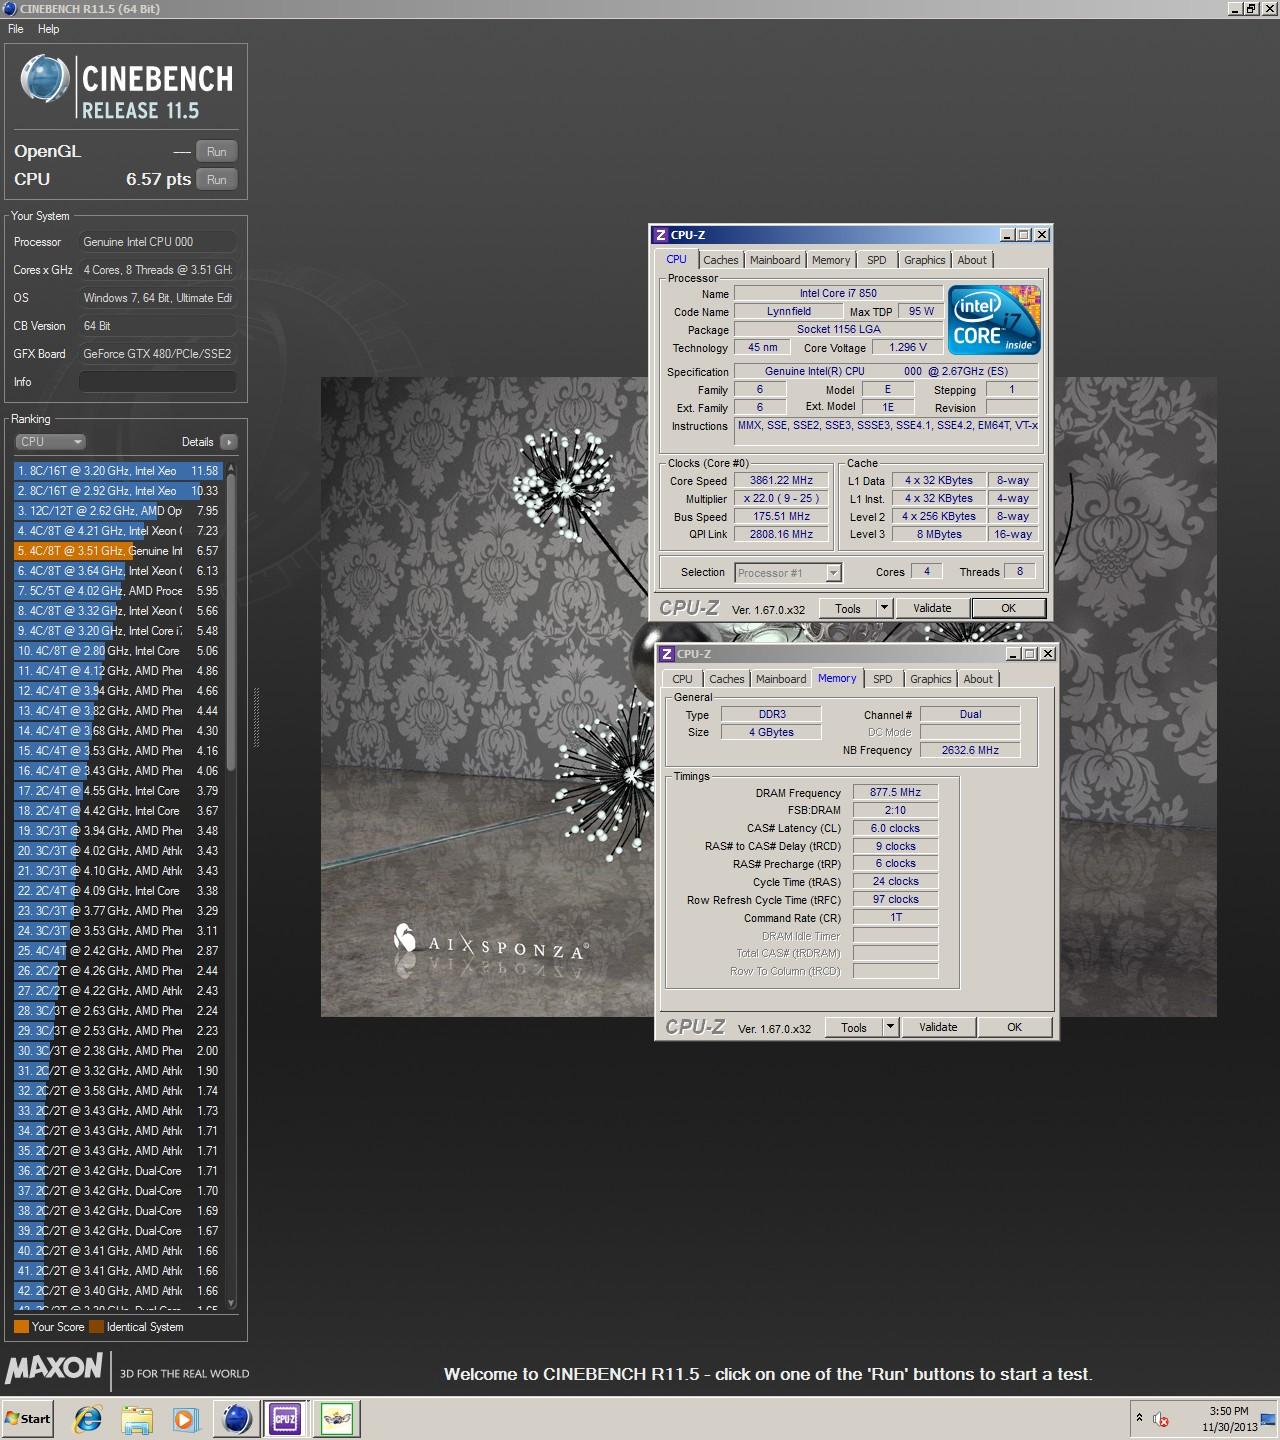Click the Start button
Screen dimensions: 1280x1440
[28, 1418]
